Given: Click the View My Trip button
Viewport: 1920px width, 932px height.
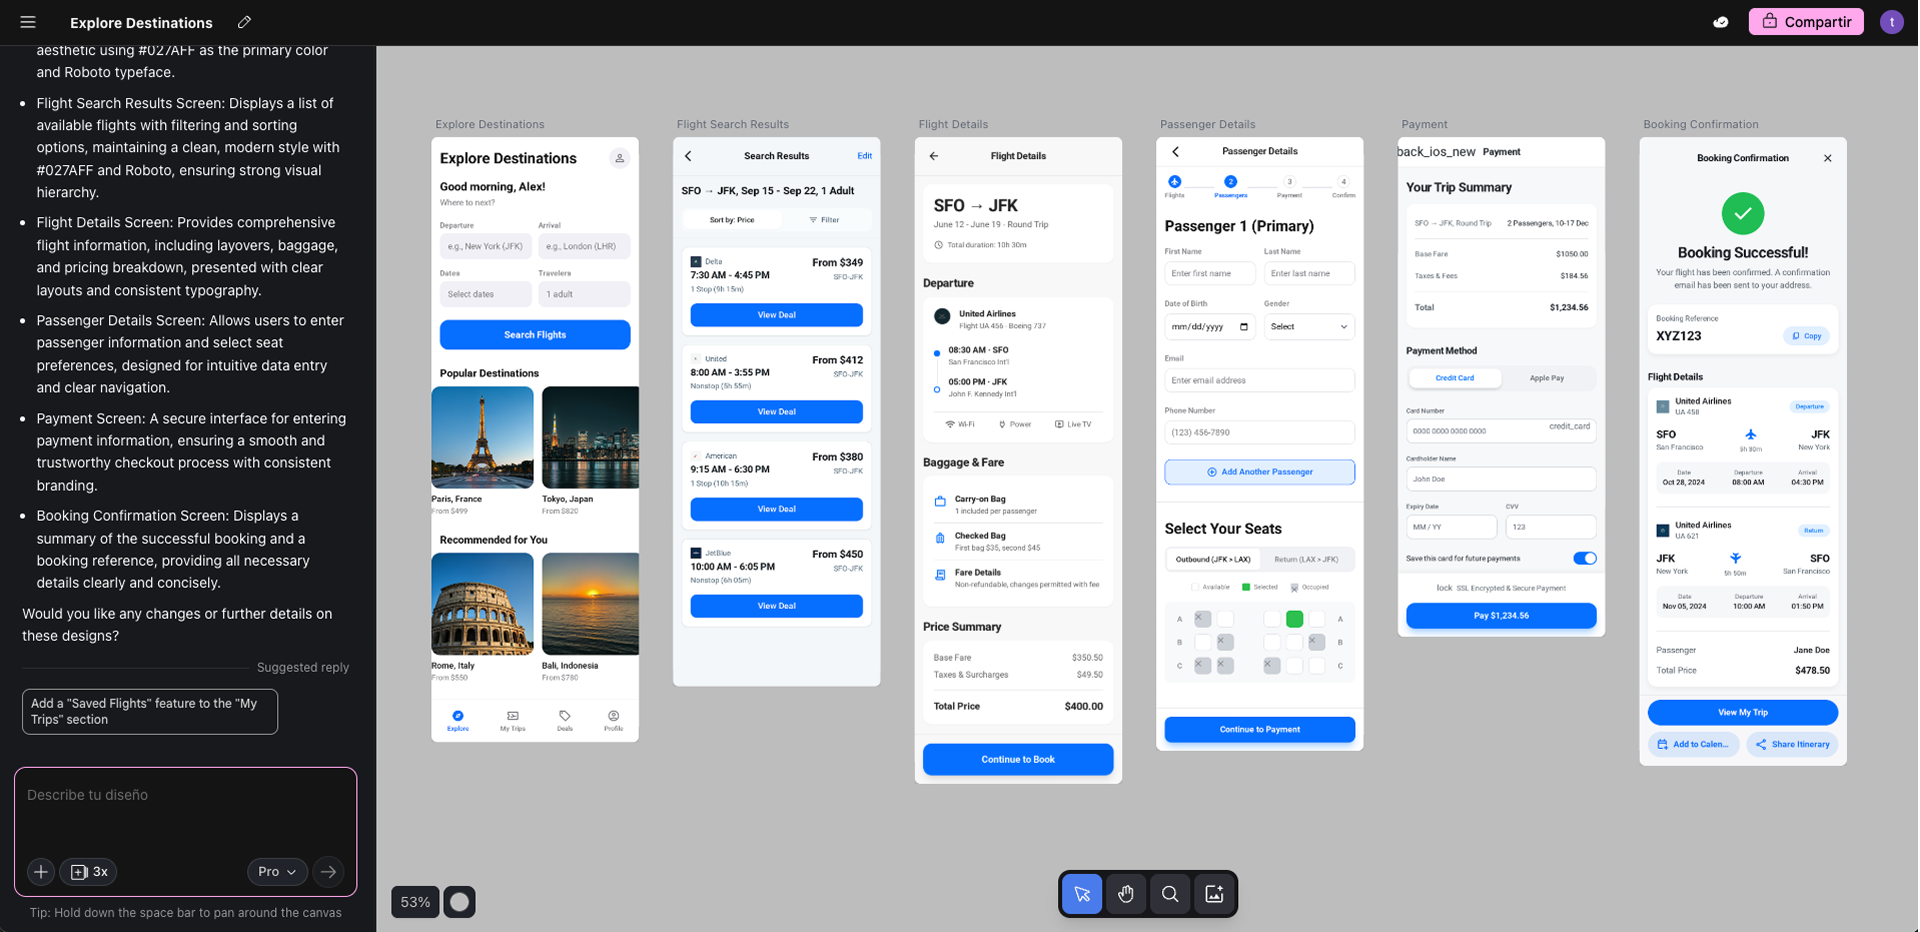Looking at the screenshot, I should pos(1743,713).
